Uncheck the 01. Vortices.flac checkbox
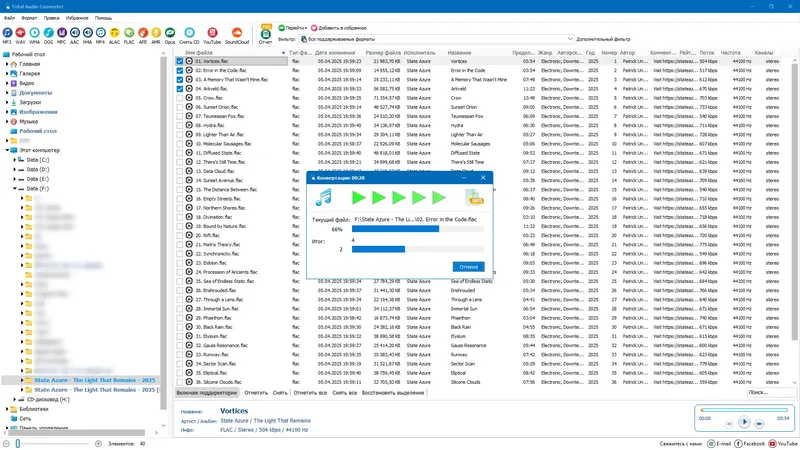Viewport: 800px width, 450px height. click(x=180, y=61)
